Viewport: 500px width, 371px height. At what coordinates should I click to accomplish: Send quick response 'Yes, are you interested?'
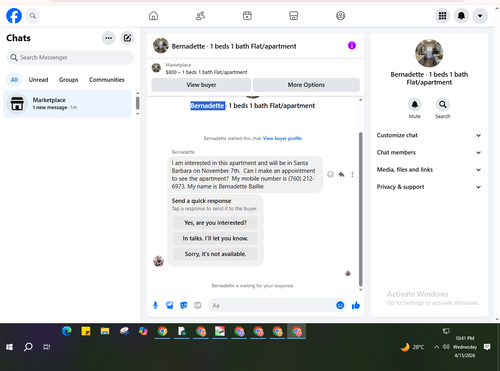click(215, 223)
